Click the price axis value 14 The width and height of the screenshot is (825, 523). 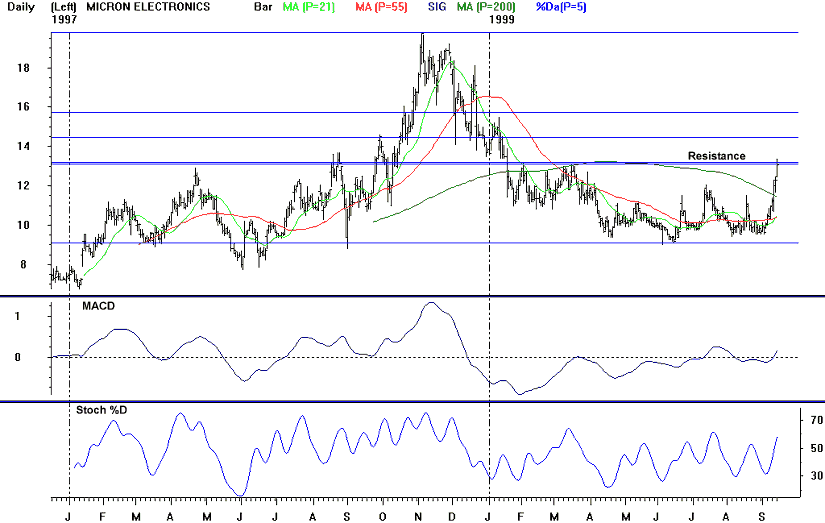click(23, 146)
